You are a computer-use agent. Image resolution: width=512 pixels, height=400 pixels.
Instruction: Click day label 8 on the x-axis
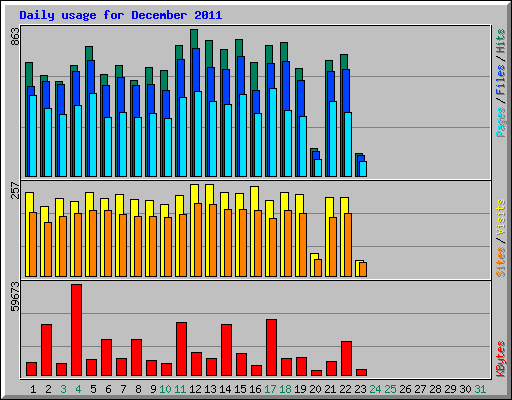pyautogui.click(x=138, y=389)
